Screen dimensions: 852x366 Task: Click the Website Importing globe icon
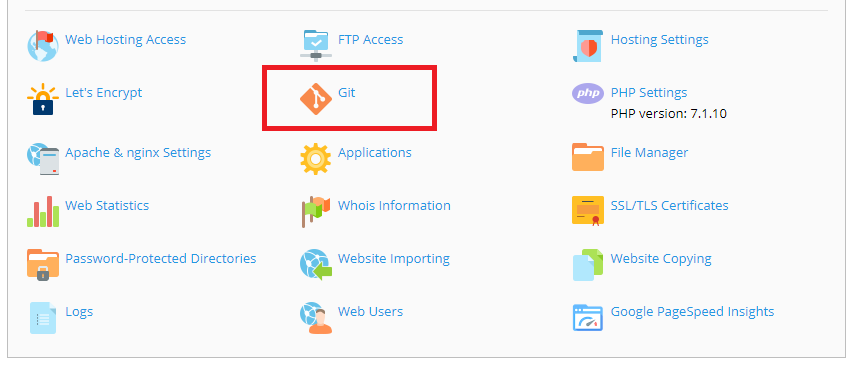pos(316,264)
